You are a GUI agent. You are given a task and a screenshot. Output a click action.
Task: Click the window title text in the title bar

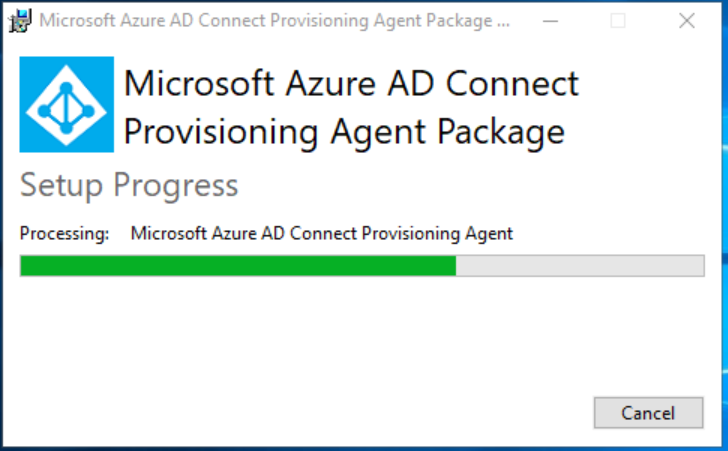(266, 21)
